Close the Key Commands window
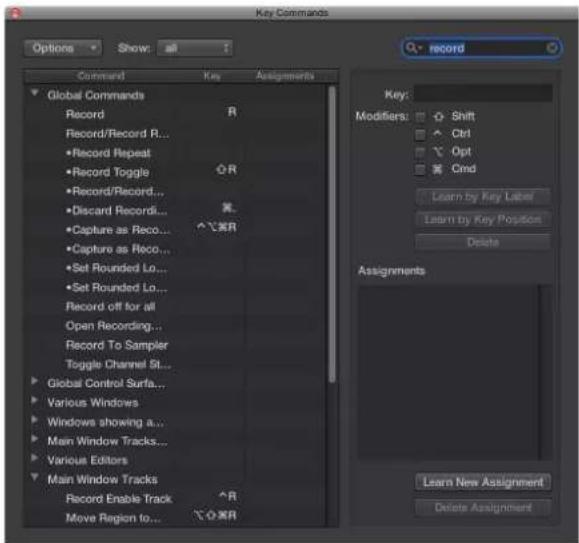The width and height of the screenshot is (579, 543). (16, 13)
